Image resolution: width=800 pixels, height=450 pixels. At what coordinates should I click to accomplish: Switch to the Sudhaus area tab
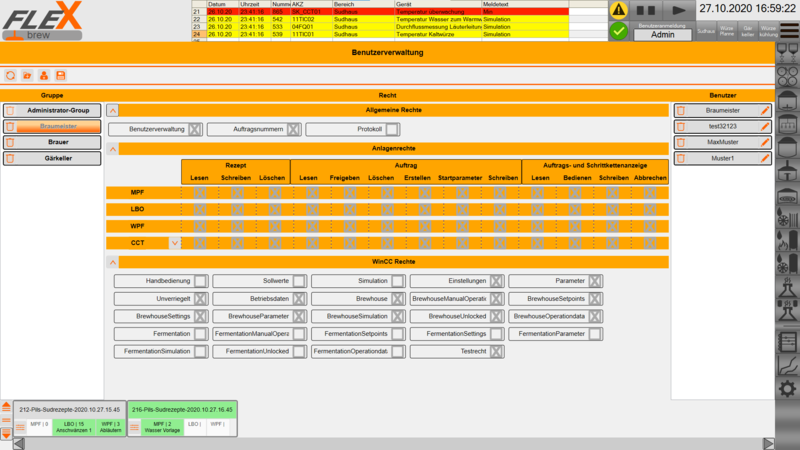707,32
